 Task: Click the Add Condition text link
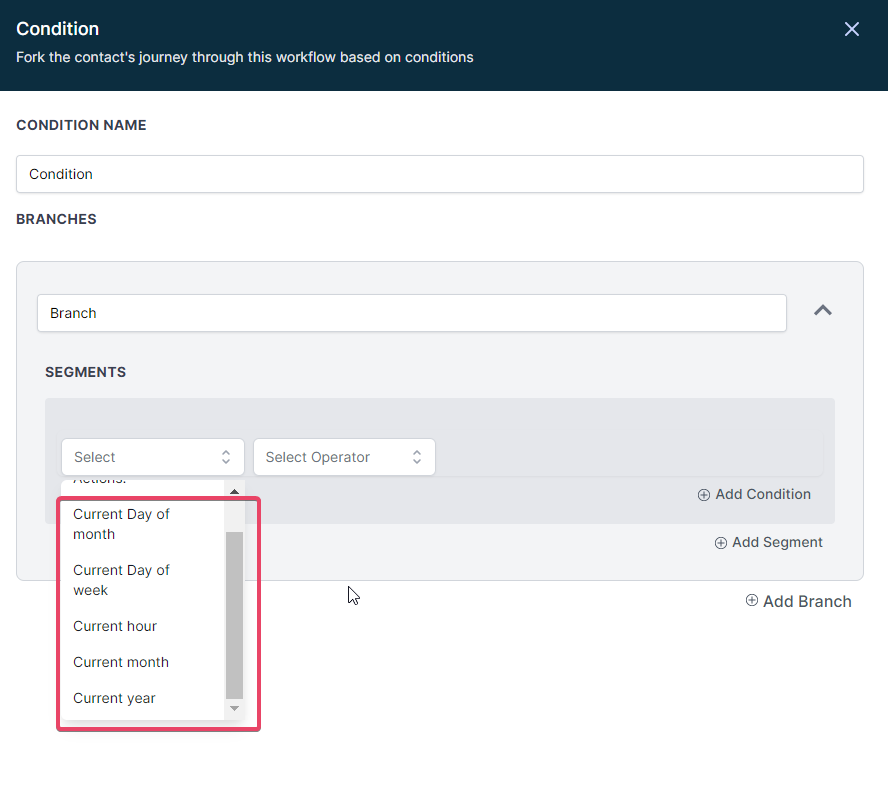tap(762, 494)
